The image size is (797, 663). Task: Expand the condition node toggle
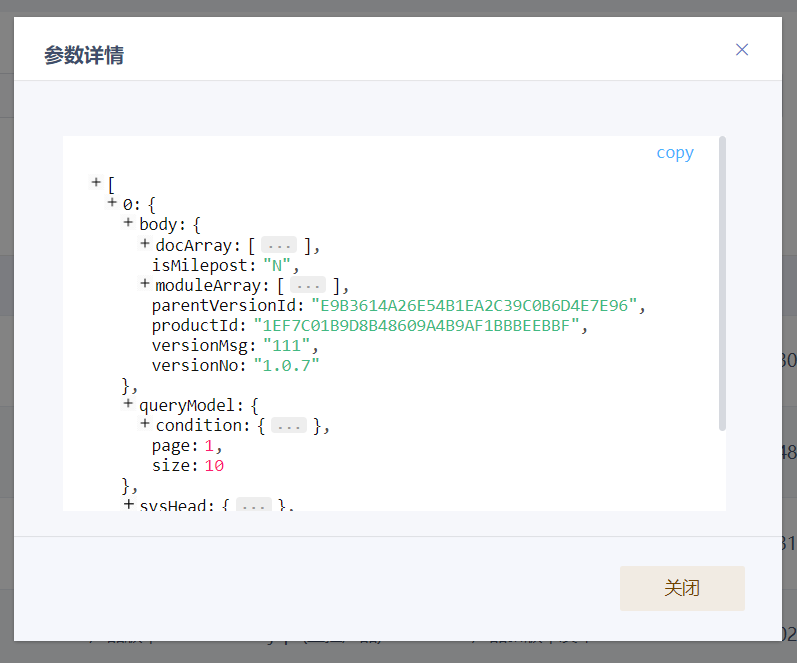[145, 424]
